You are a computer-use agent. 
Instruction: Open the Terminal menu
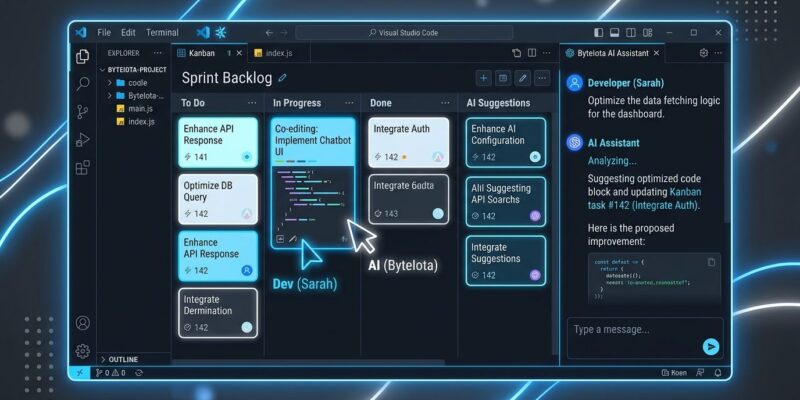(162, 33)
